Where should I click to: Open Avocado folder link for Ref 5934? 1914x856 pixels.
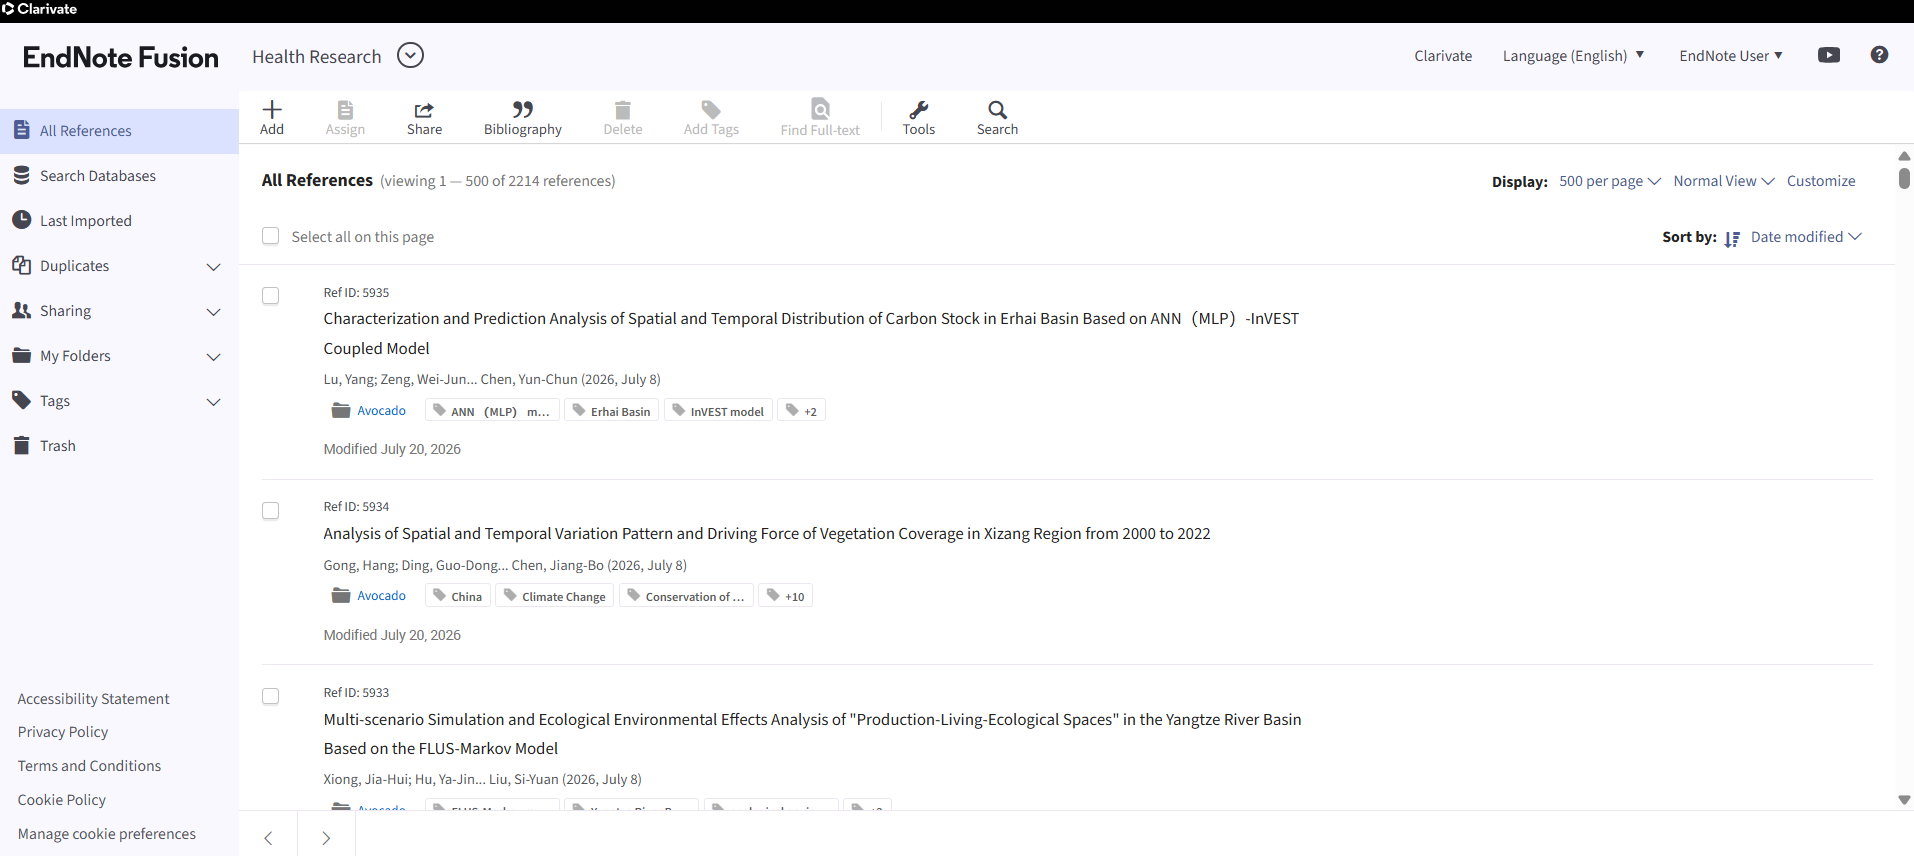click(x=381, y=596)
